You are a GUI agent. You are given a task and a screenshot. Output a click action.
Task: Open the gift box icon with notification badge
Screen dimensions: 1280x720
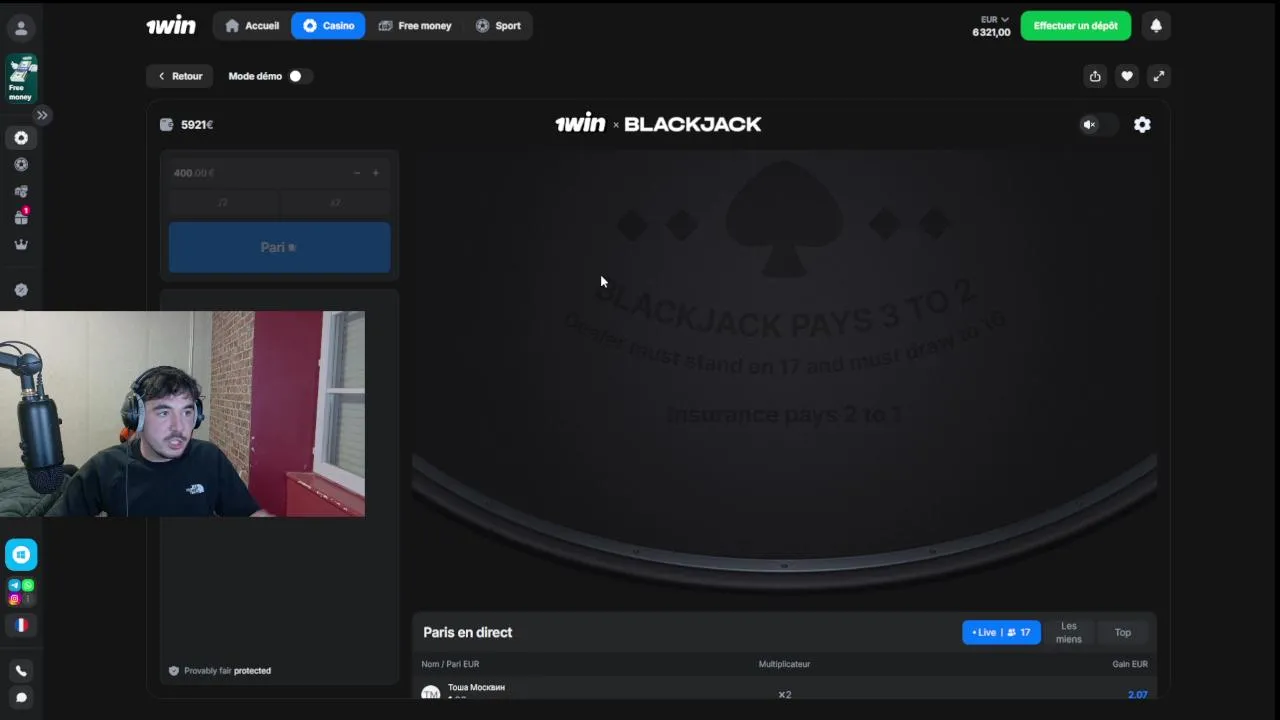tap(21, 217)
